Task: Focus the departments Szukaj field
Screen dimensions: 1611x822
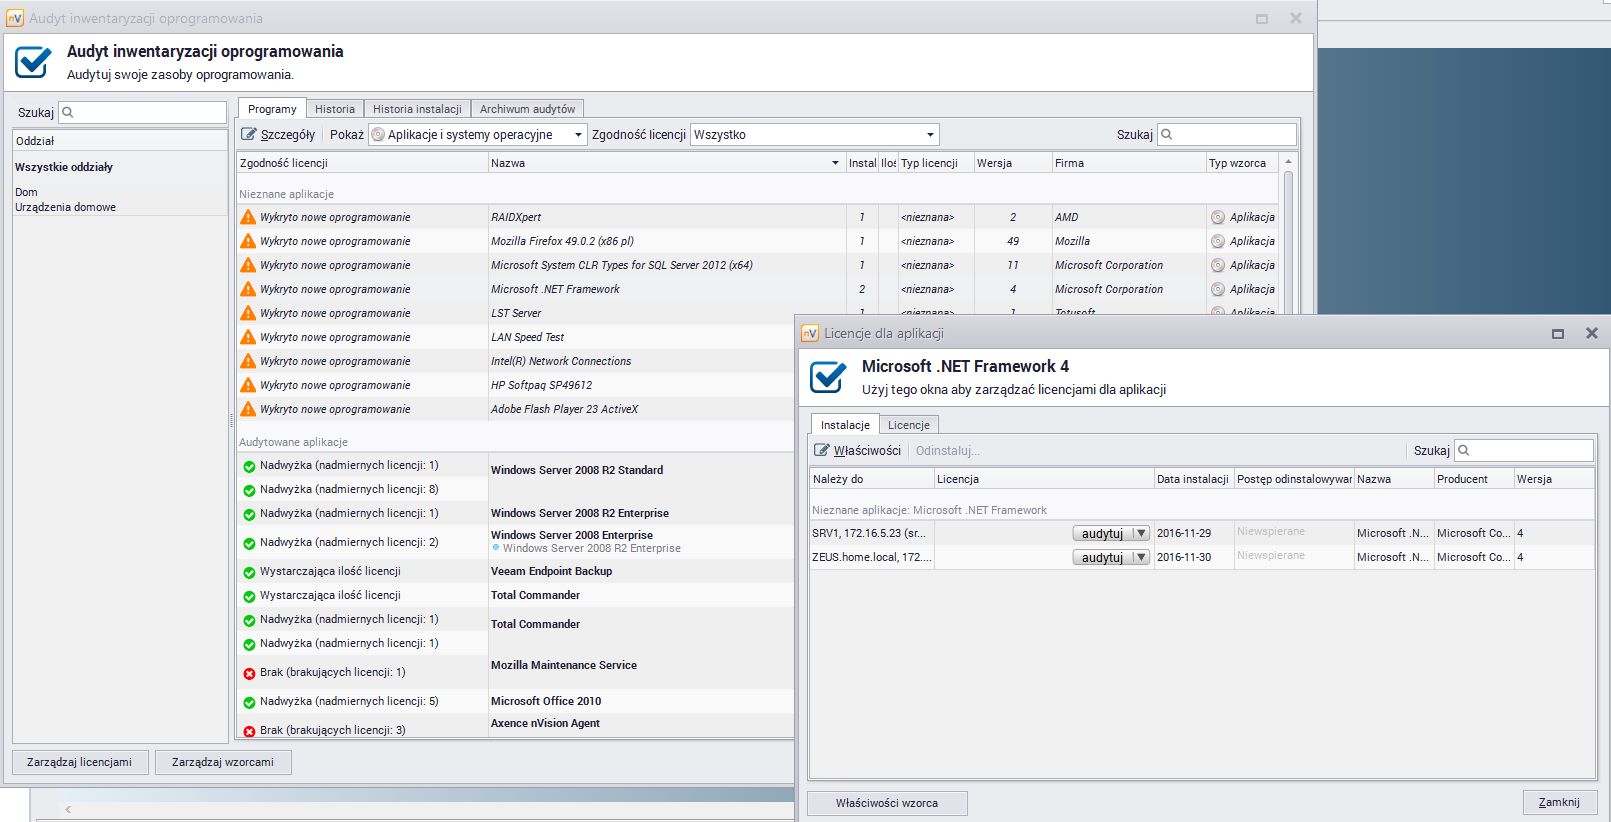Action: pyautogui.click(x=143, y=112)
